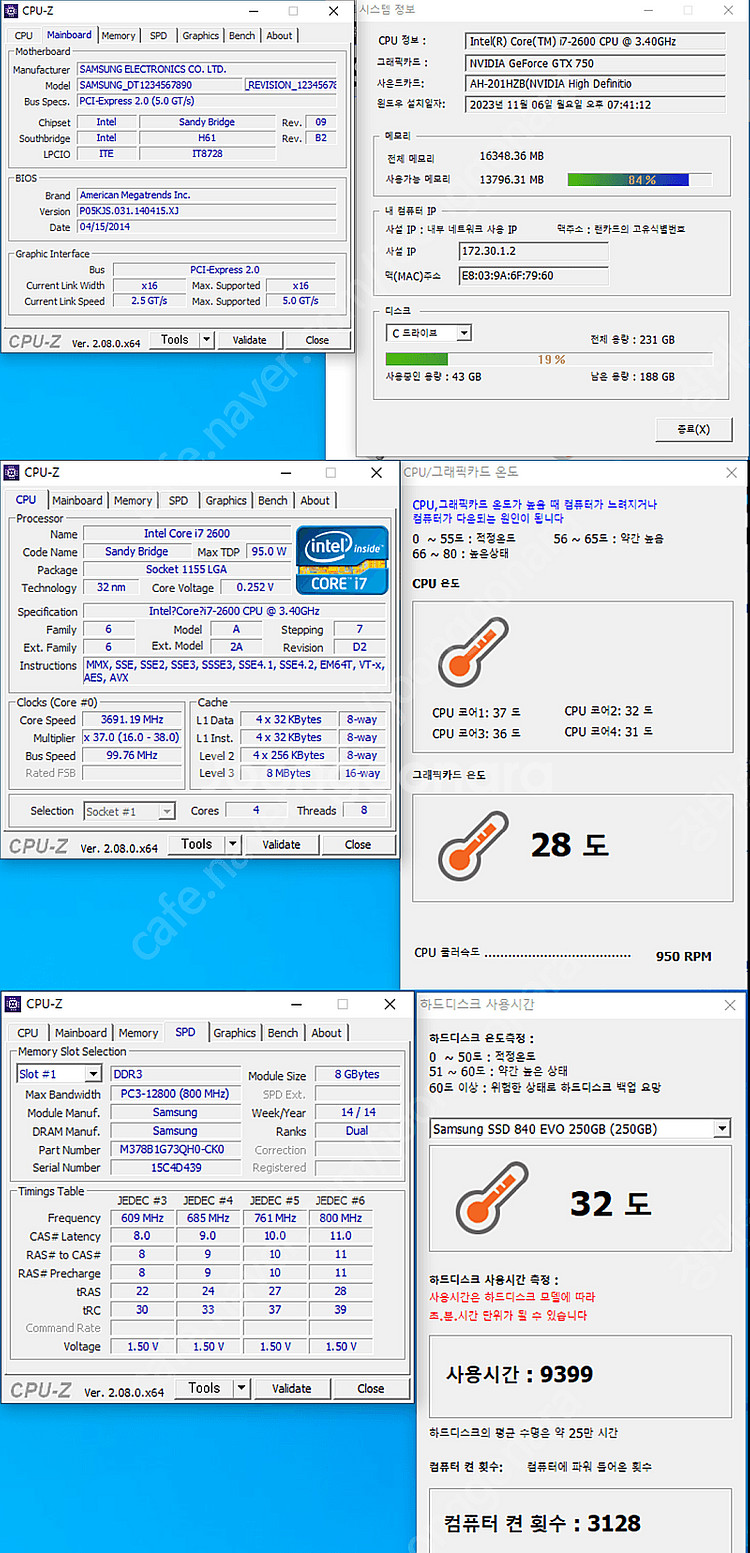This screenshot has width=750, height=1553.
Task: Click the Package value Socket 1155 LGA
Action: pyautogui.click(x=186, y=570)
